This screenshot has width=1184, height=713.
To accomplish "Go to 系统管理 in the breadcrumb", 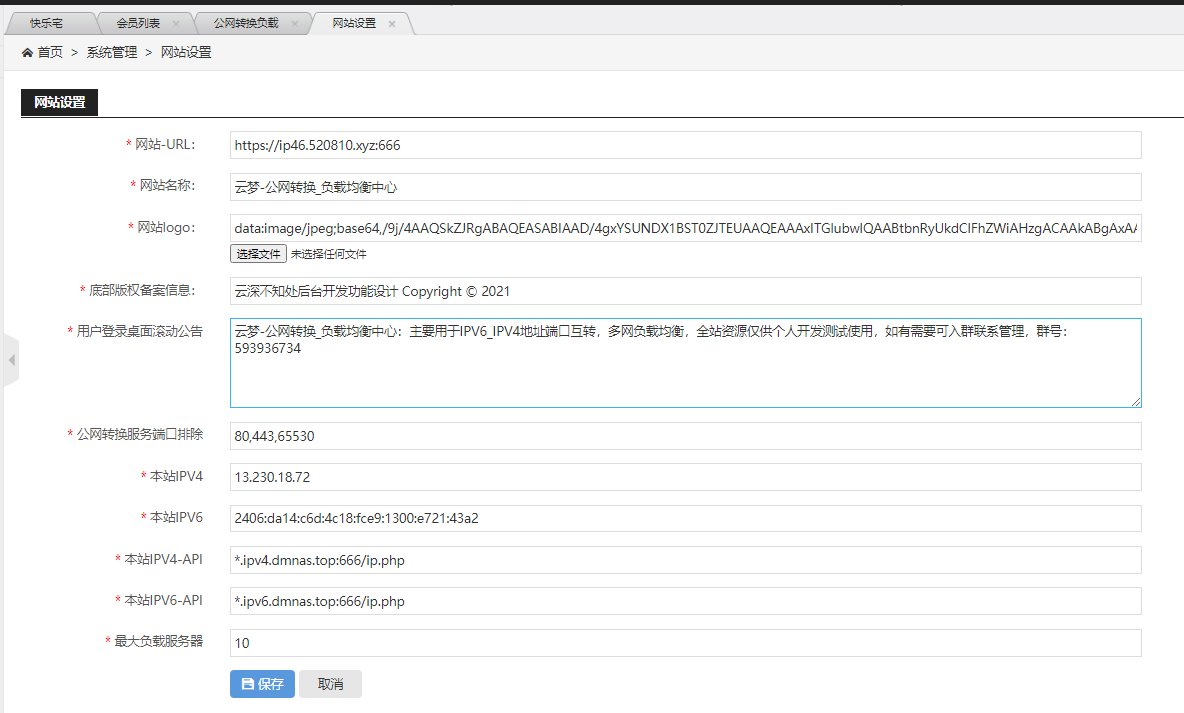I will coord(112,53).
